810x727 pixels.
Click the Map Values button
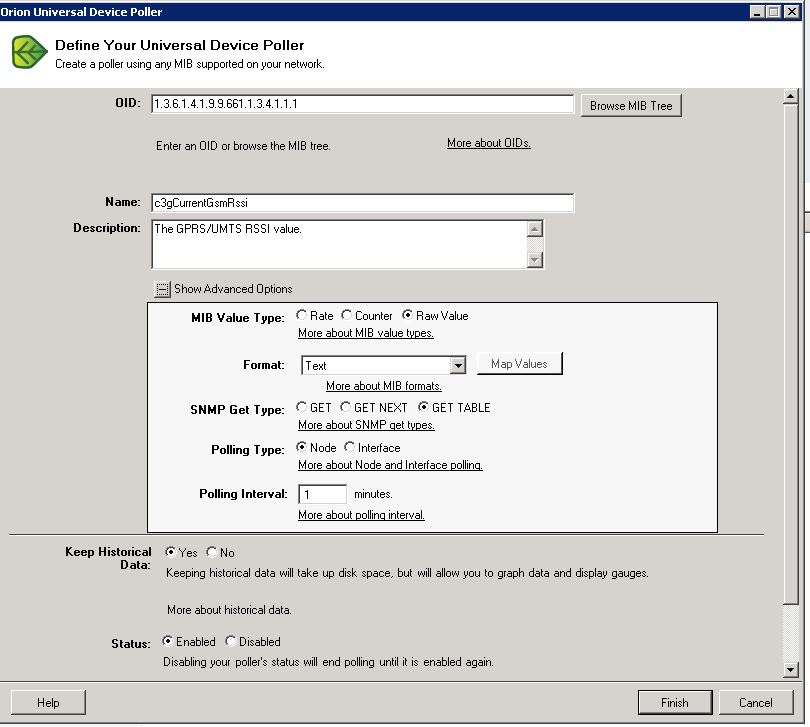point(519,364)
